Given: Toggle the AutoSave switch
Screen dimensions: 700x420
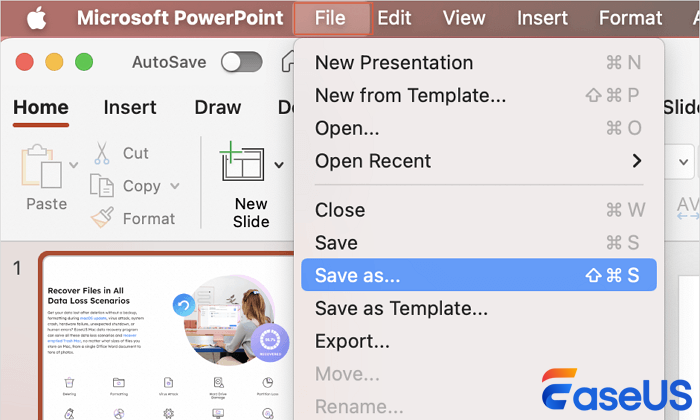Looking at the screenshot, I should pos(241,62).
